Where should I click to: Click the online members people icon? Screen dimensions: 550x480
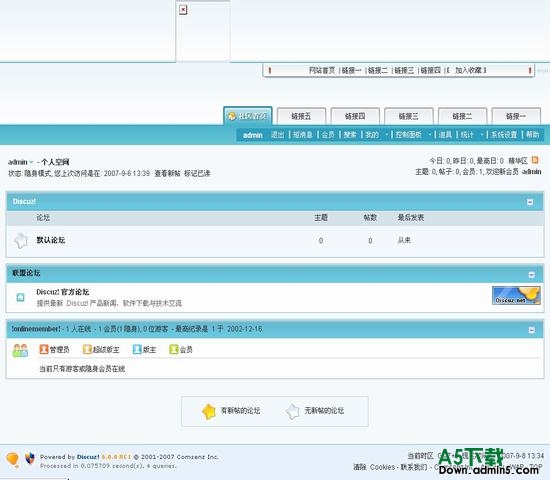(20, 350)
